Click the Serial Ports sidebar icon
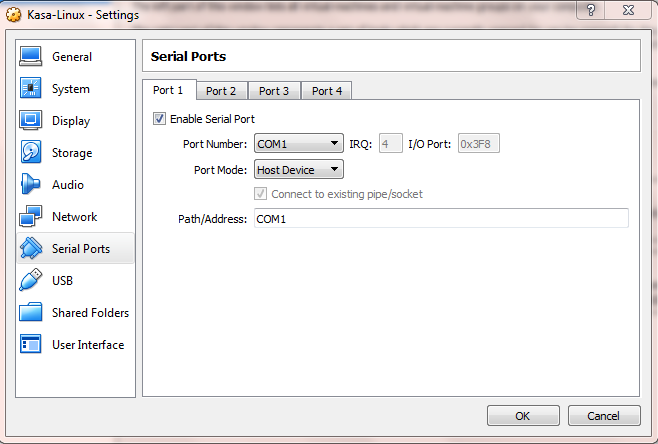 [x=31, y=249]
